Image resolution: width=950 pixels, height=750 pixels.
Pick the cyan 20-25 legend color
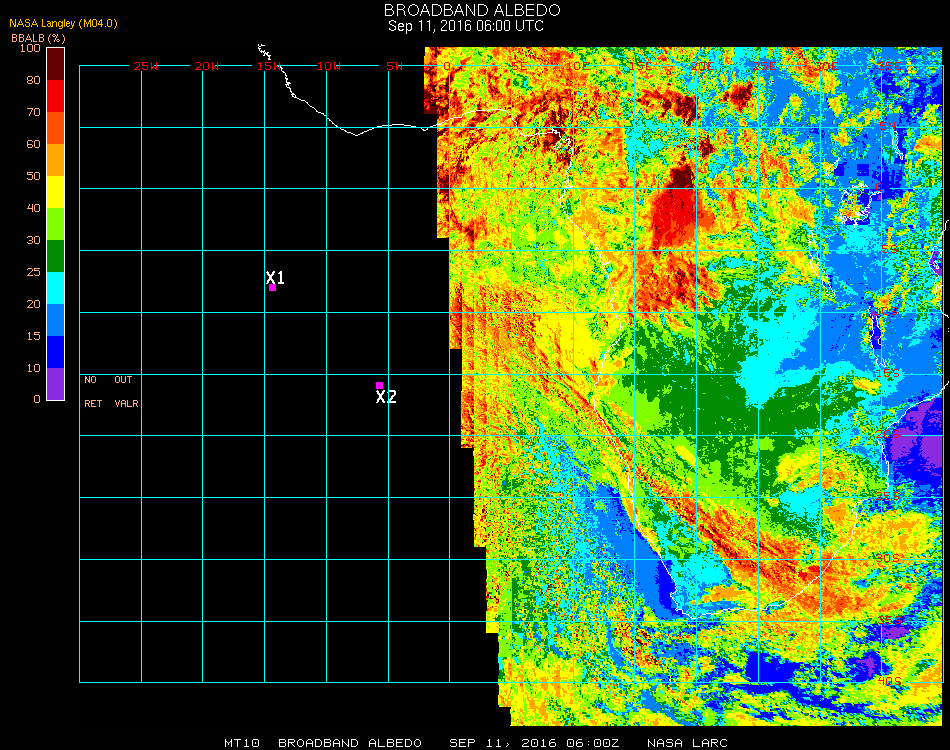coord(56,288)
